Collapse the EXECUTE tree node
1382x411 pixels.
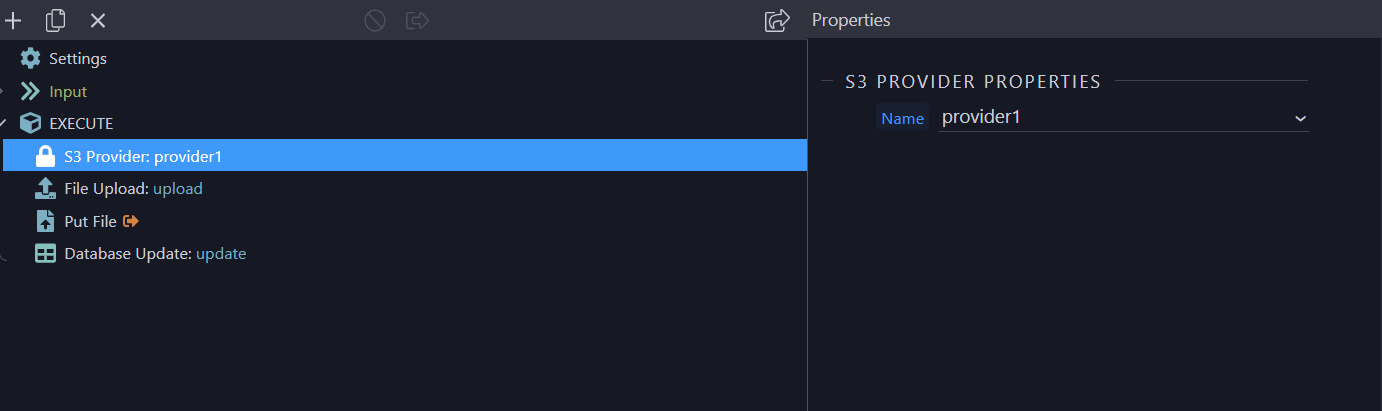click(x=4, y=123)
